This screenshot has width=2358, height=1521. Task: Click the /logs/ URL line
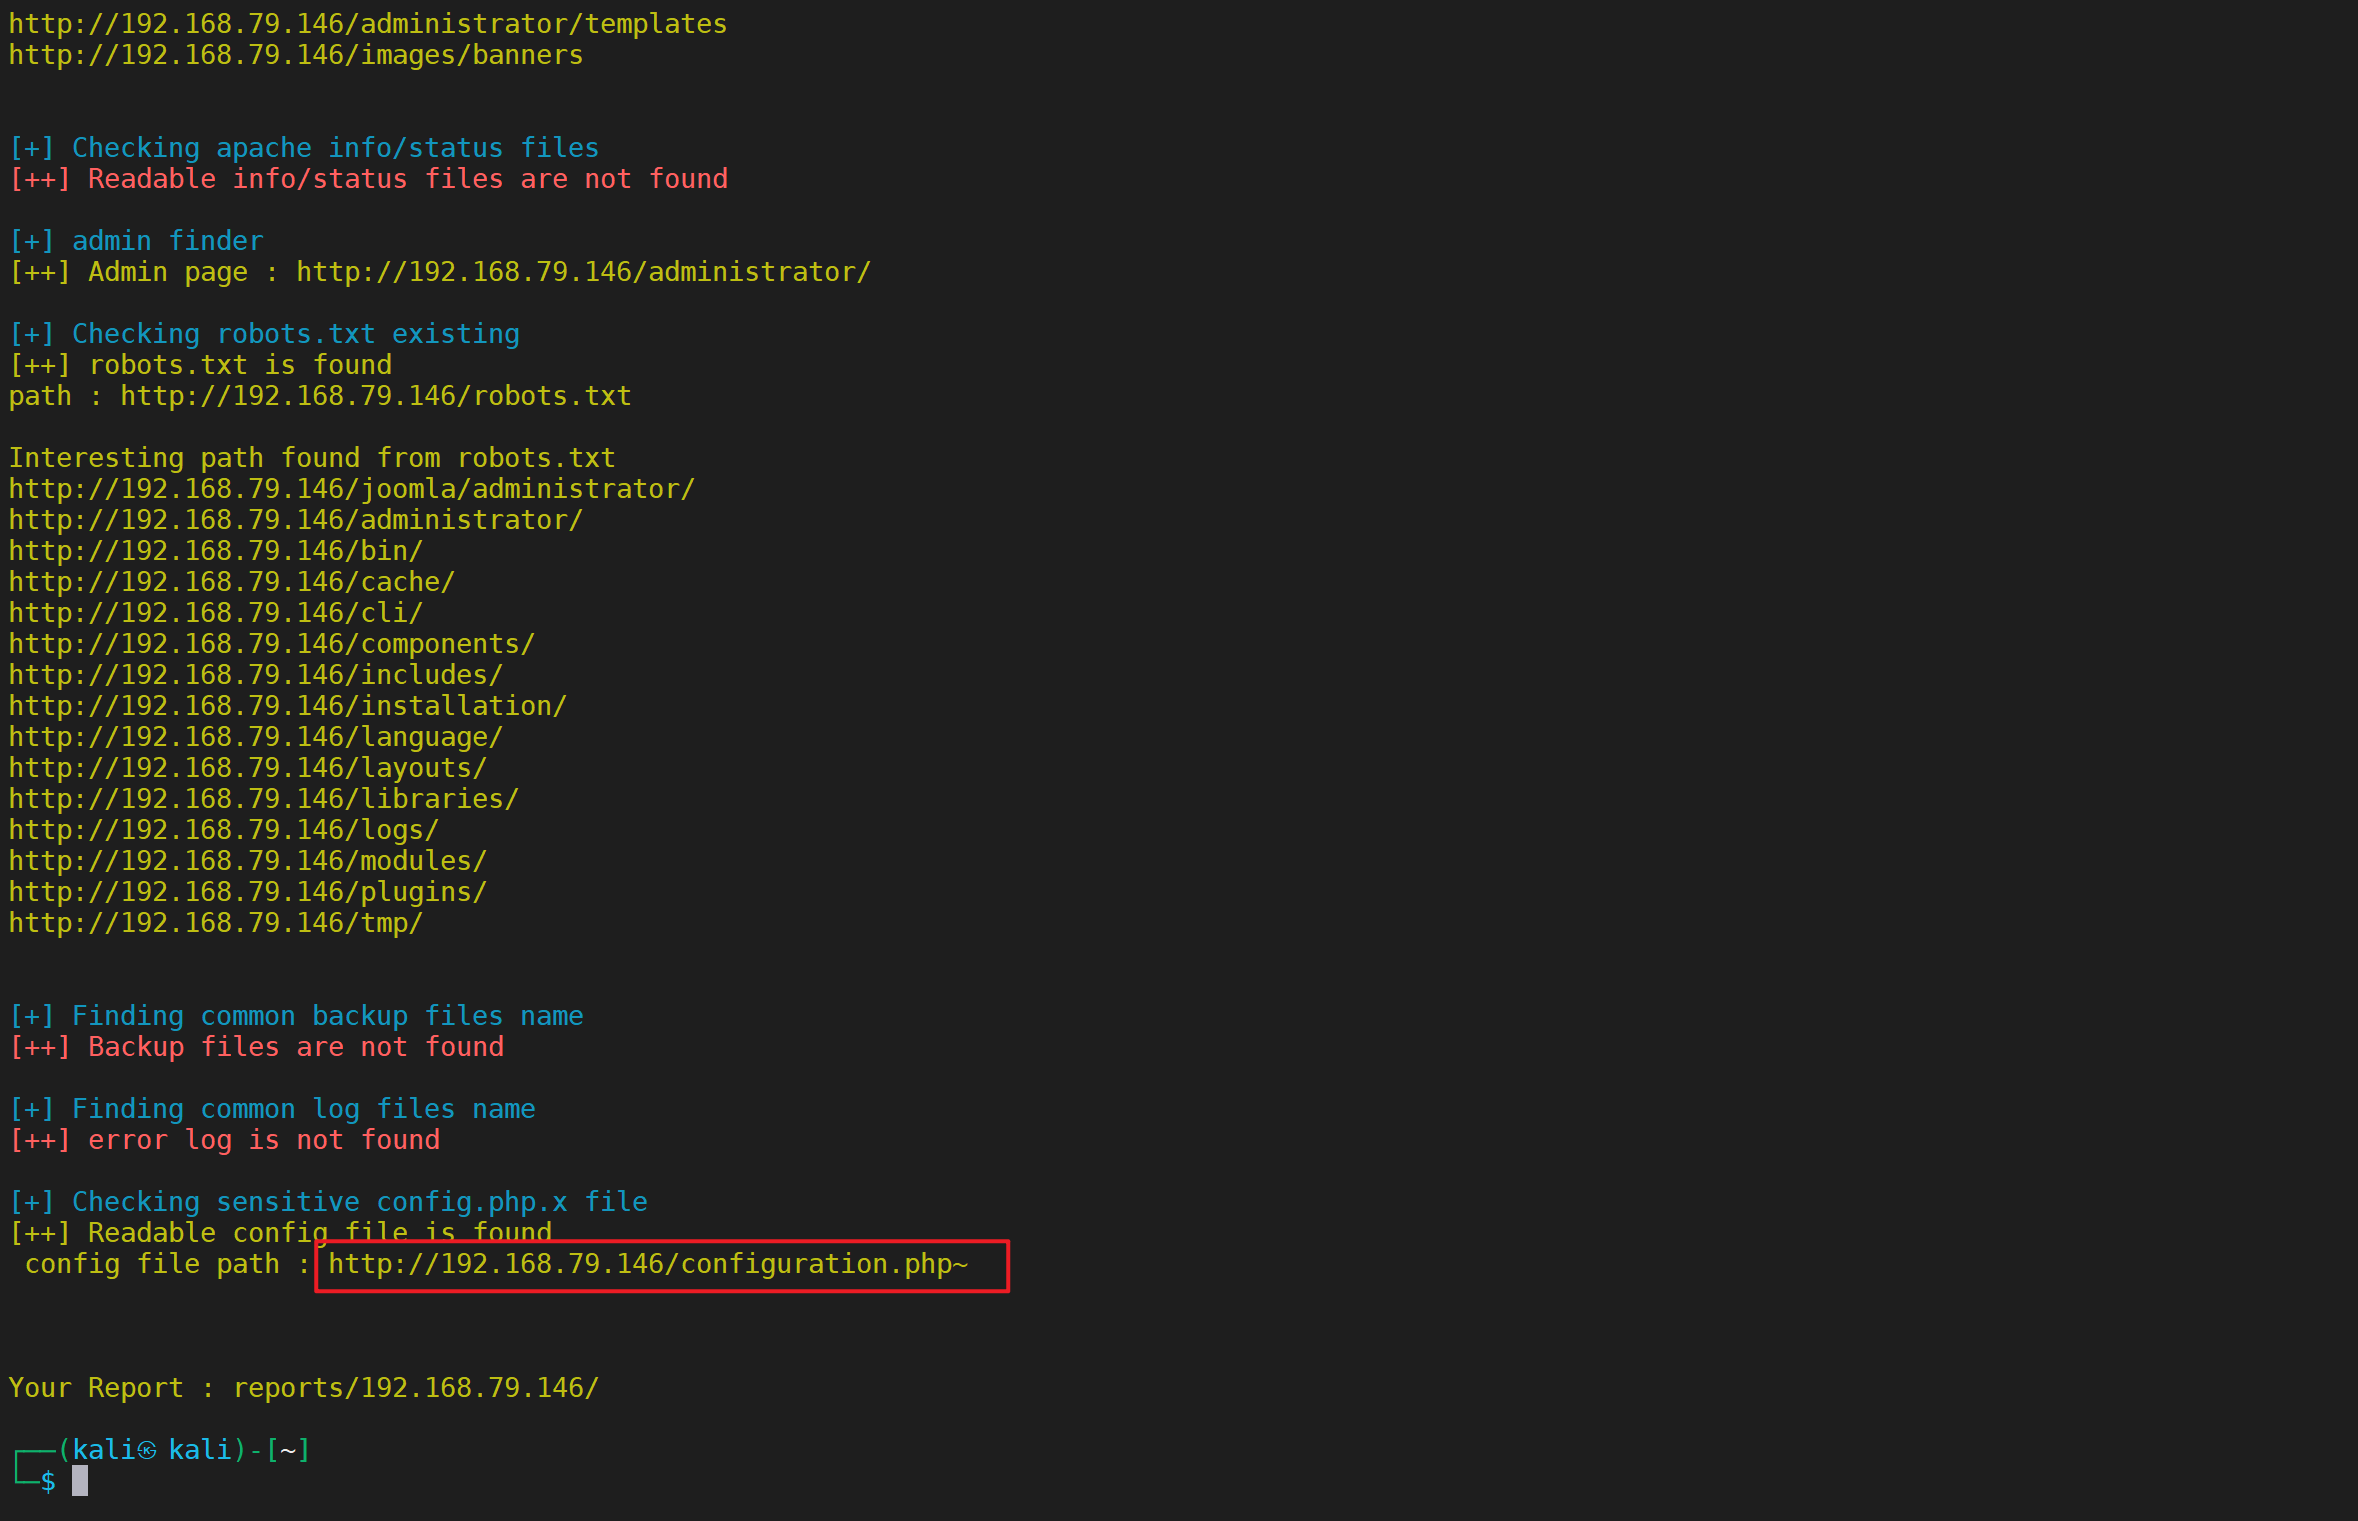coord(224,830)
